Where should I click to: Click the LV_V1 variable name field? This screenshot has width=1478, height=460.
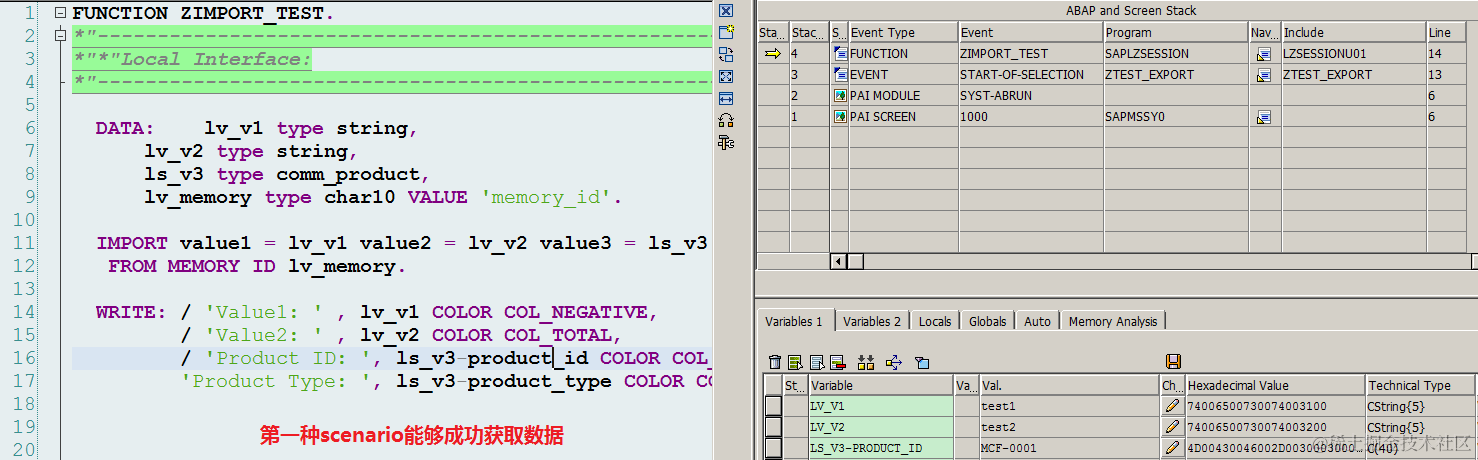click(880, 406)
